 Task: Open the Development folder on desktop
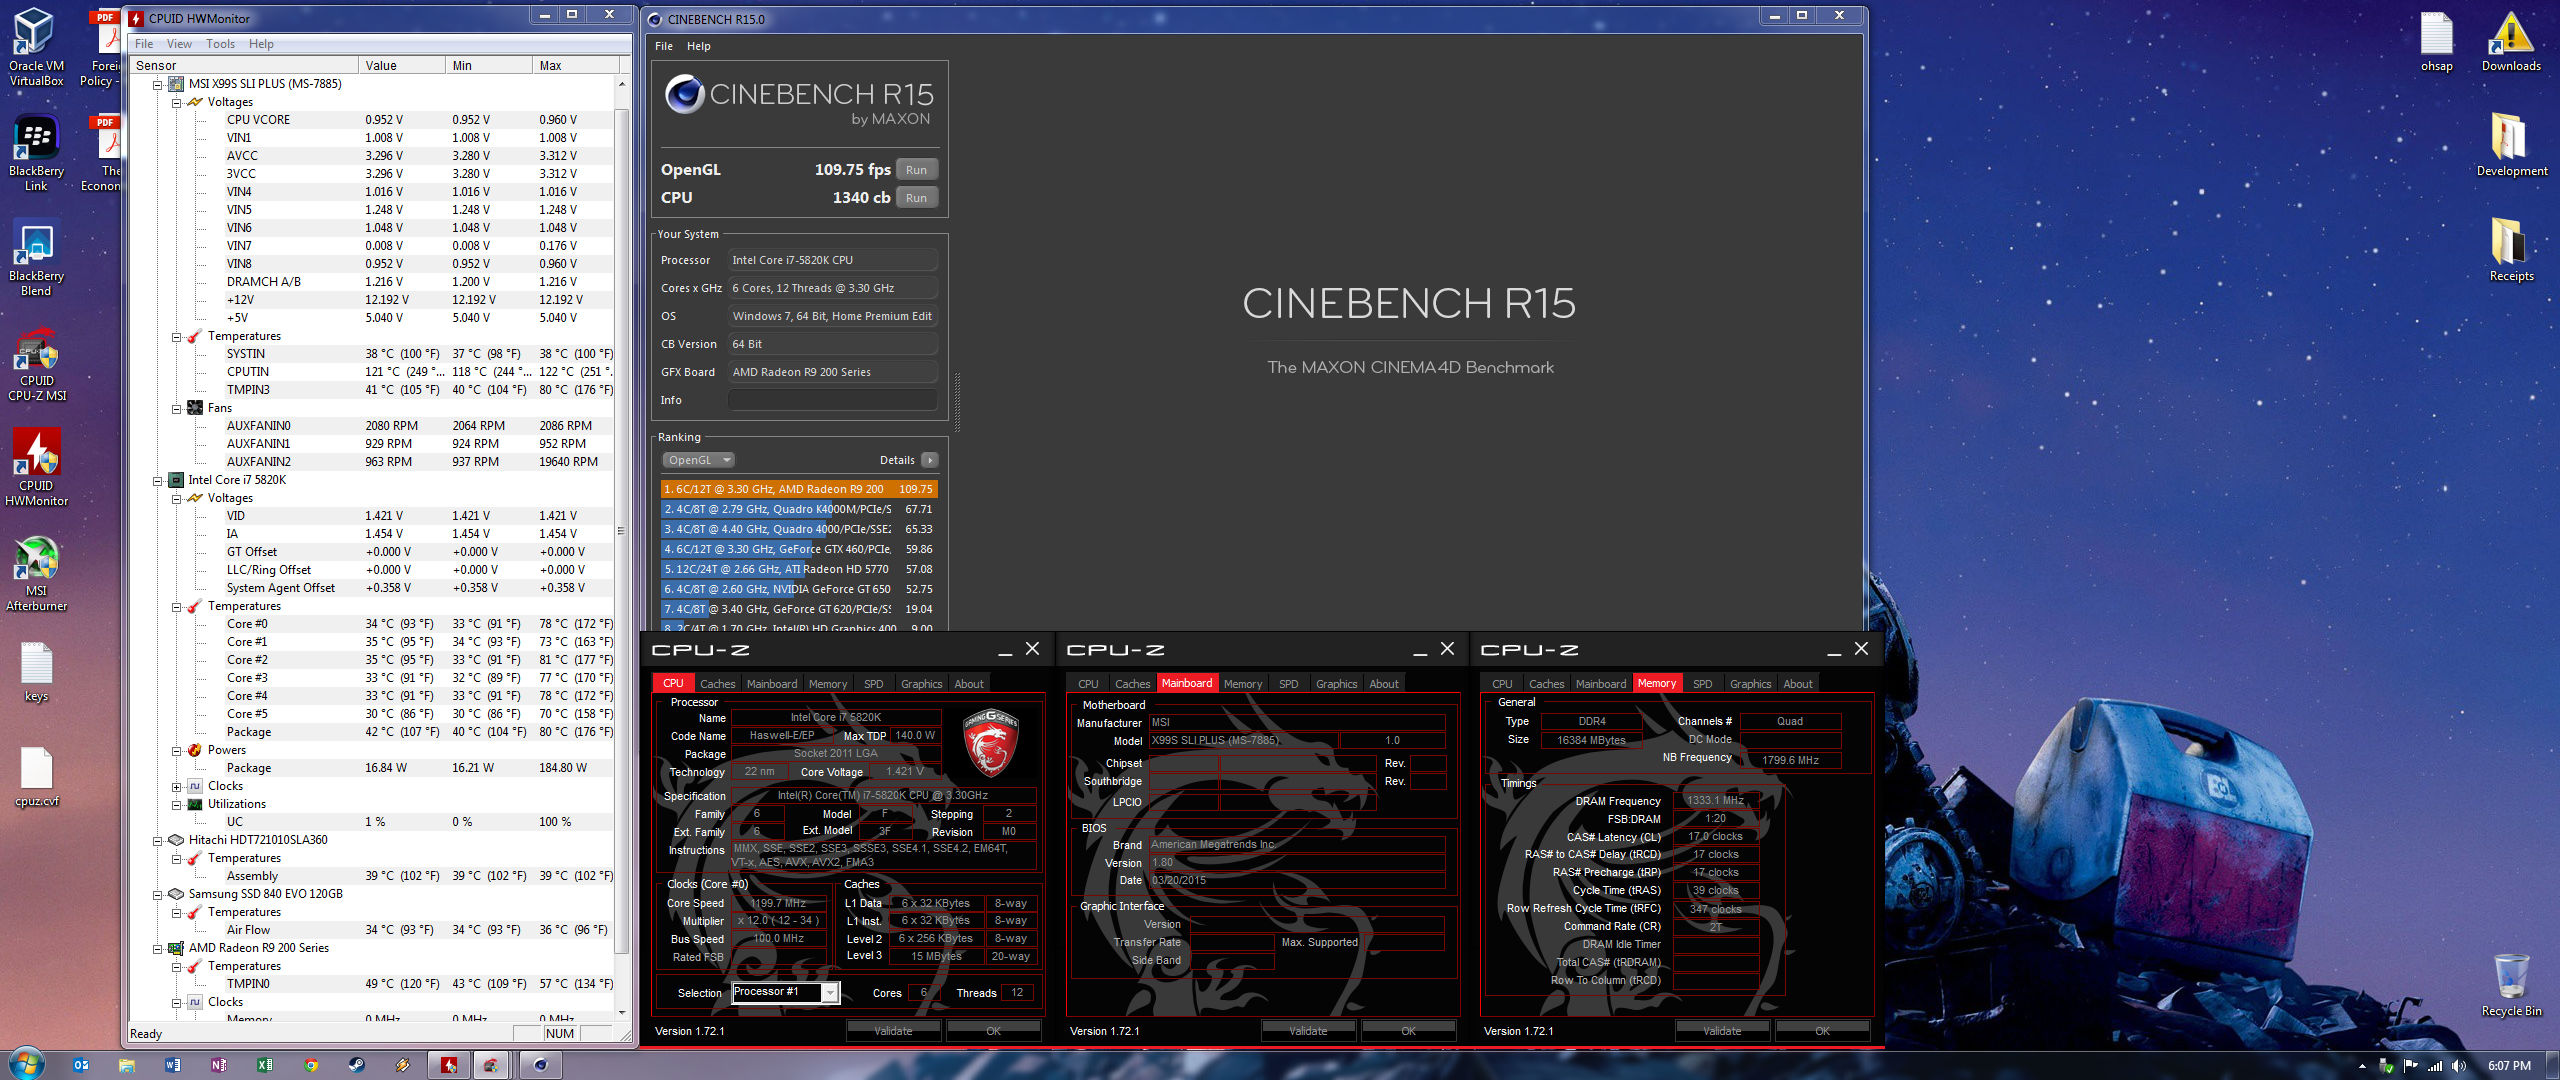pos(2511,146)
